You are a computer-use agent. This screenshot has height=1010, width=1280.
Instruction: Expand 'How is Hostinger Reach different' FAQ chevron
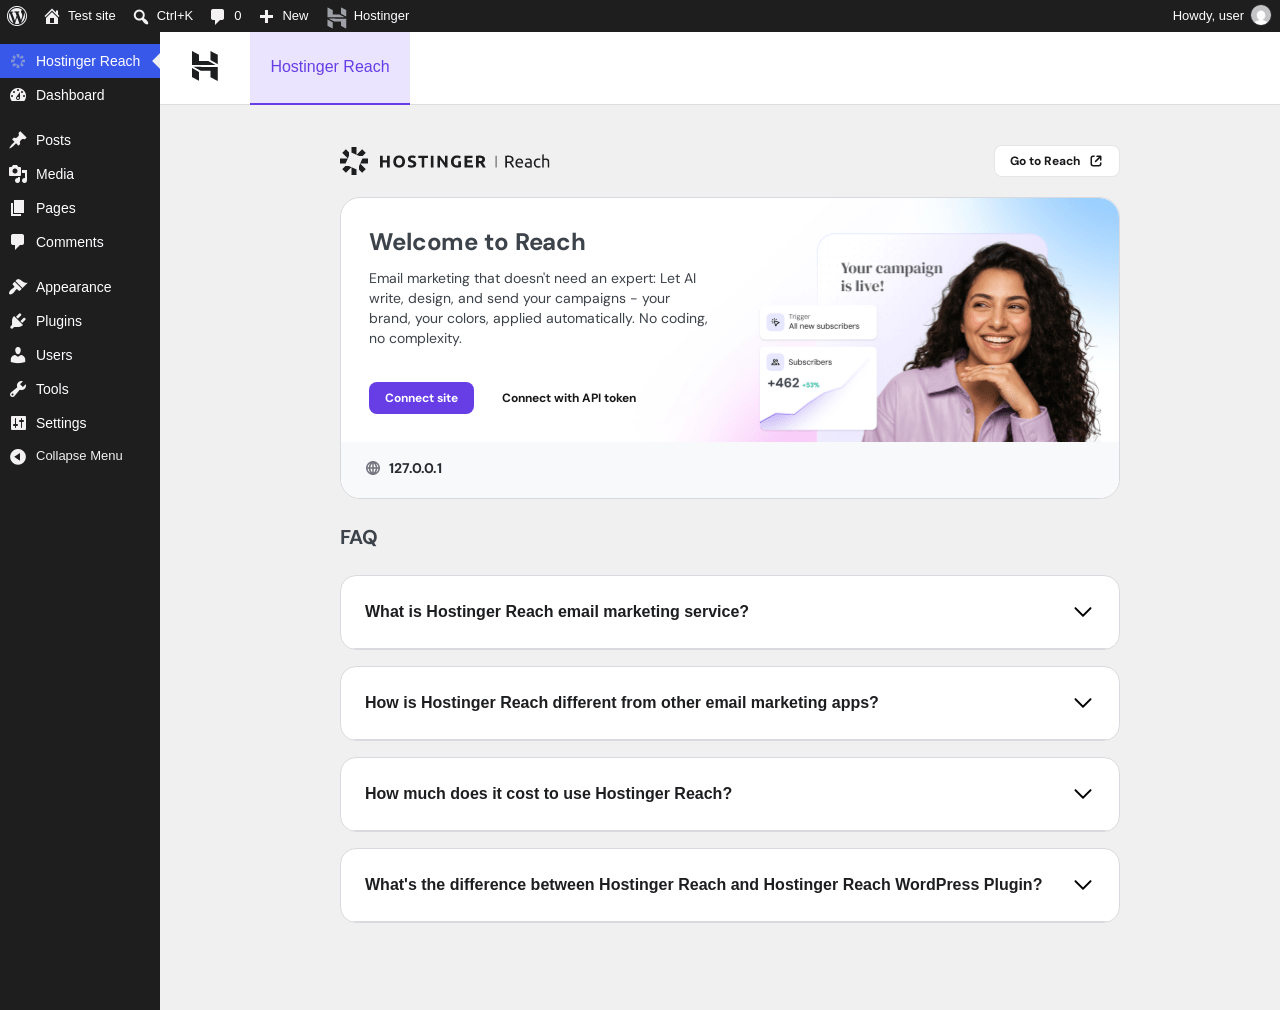point(1083,703)
